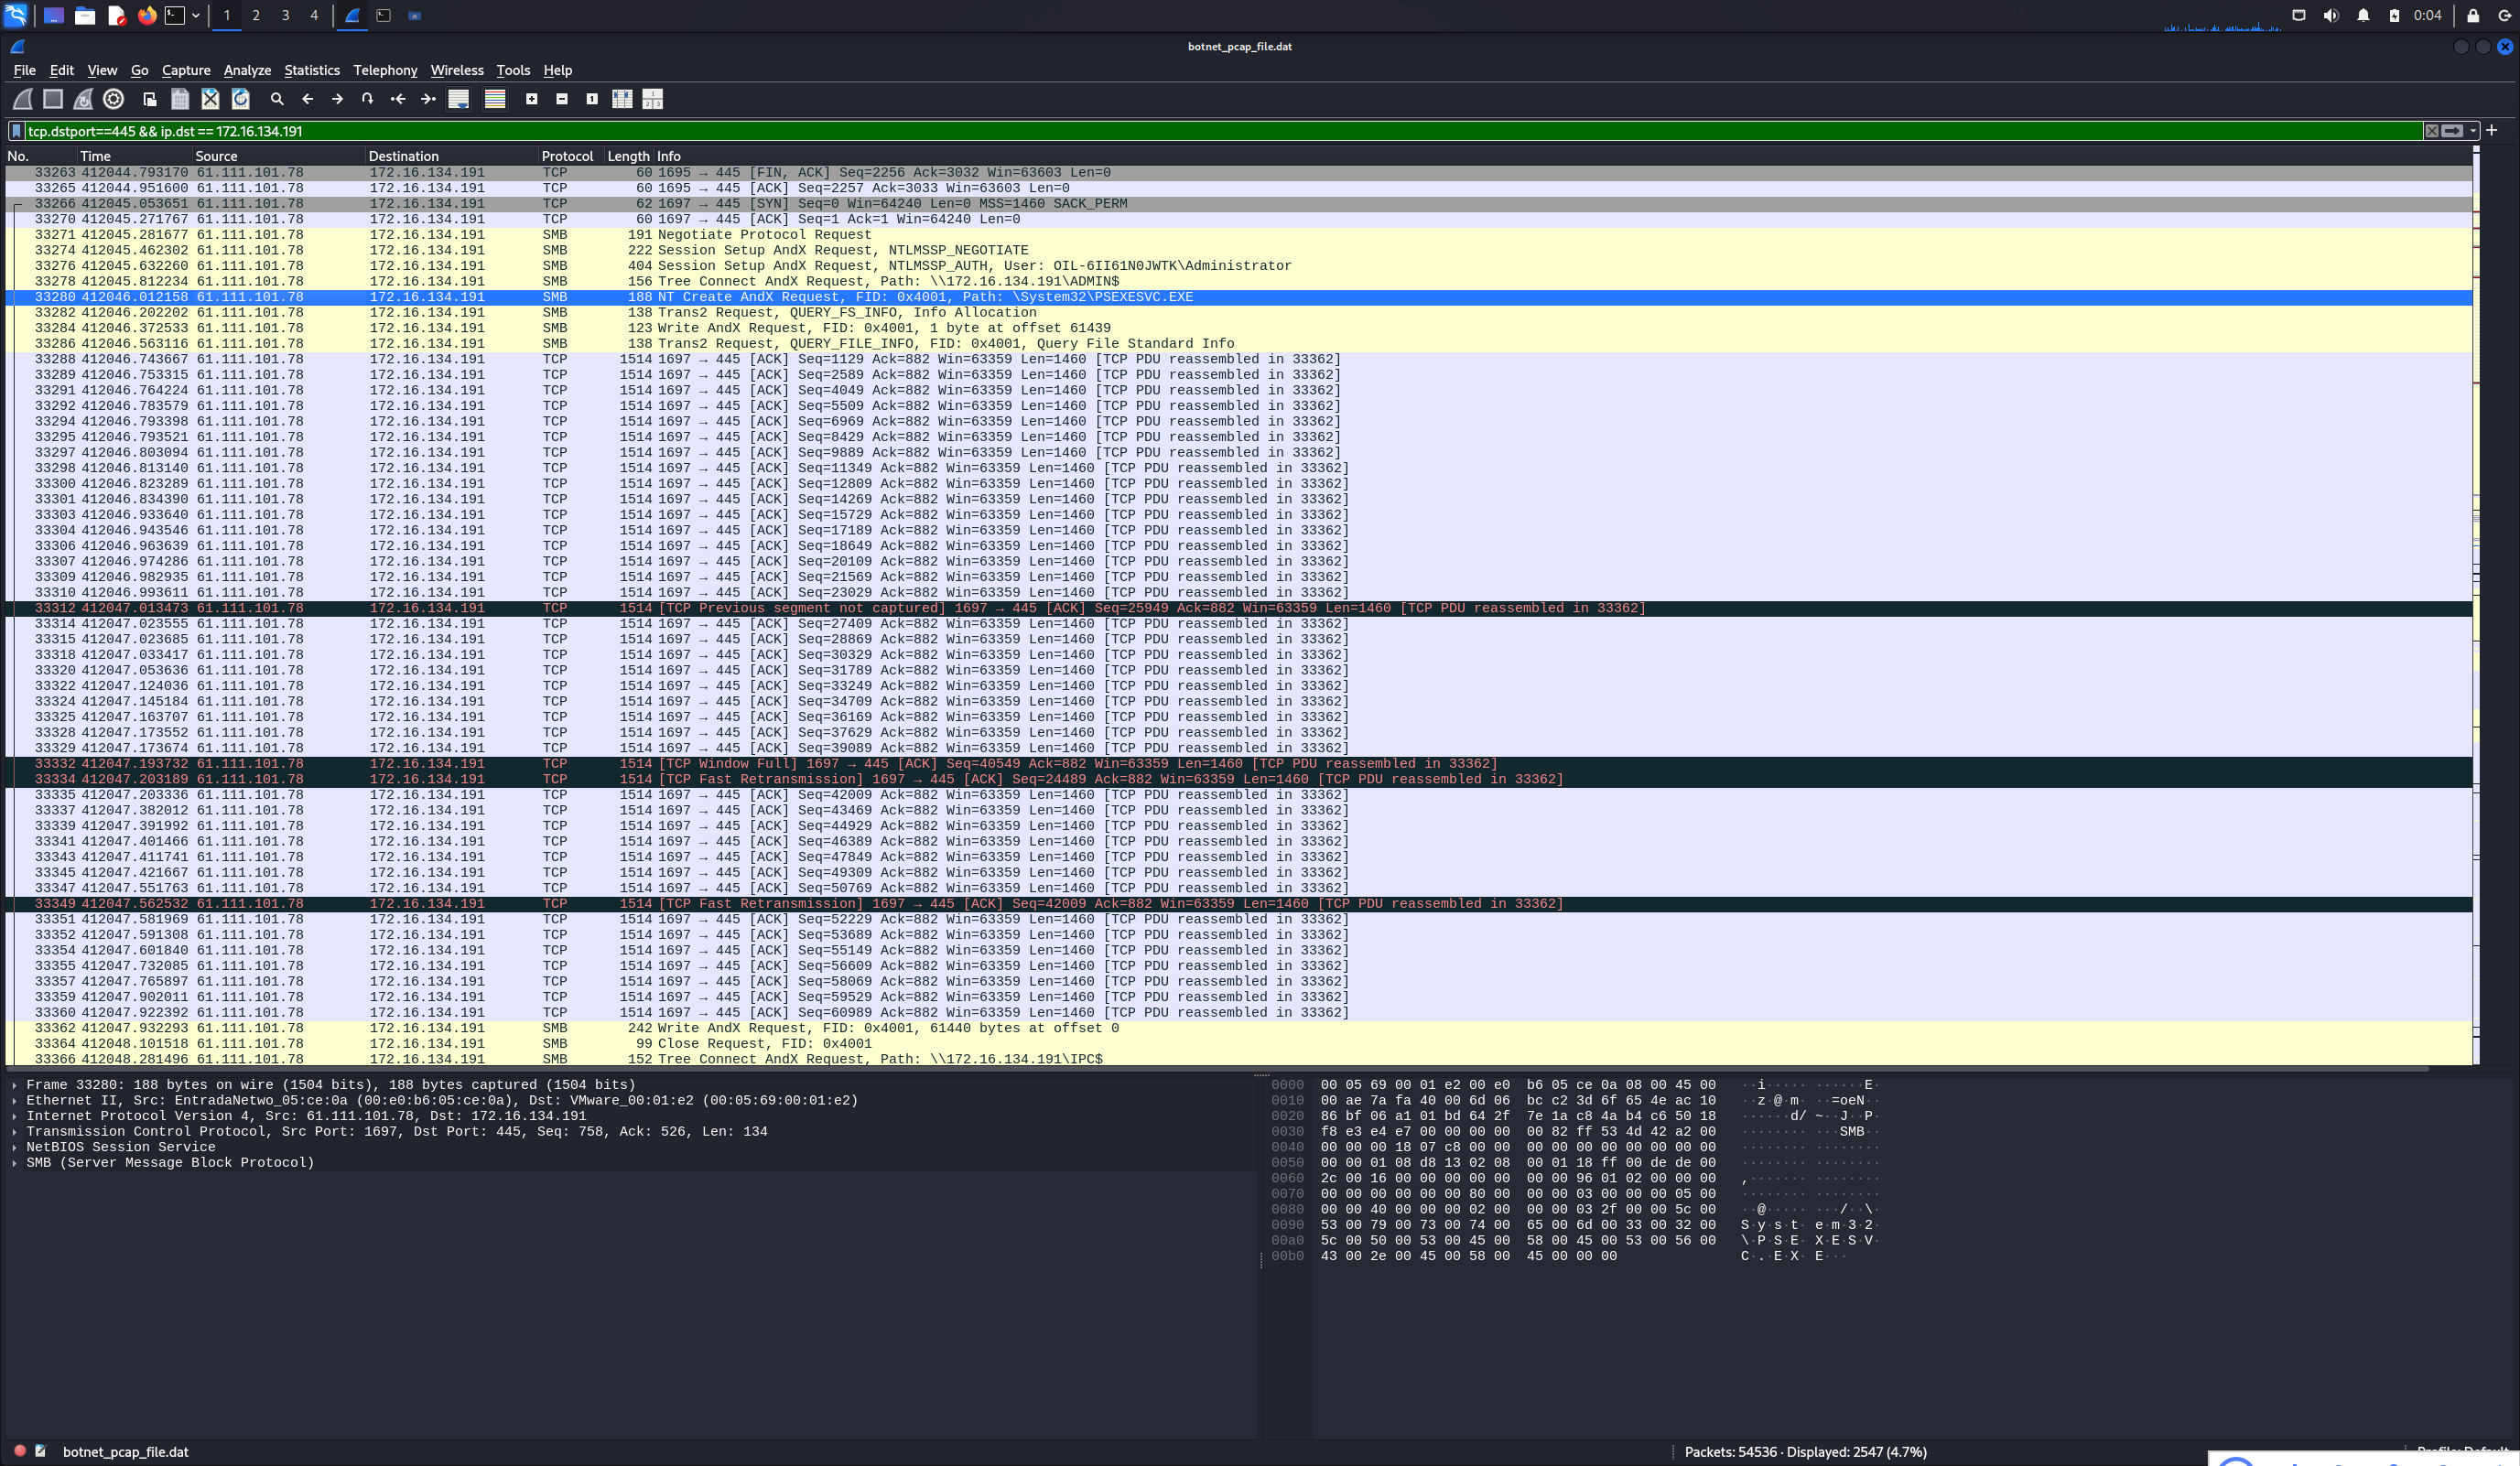
Task: Open the Statistics menu
Action: [x=311, y=70]
